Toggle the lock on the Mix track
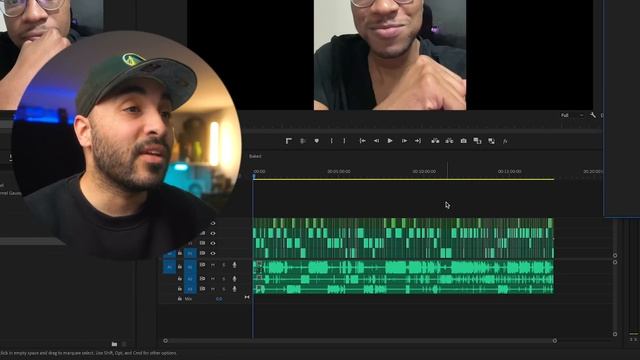 pos(180,299)
